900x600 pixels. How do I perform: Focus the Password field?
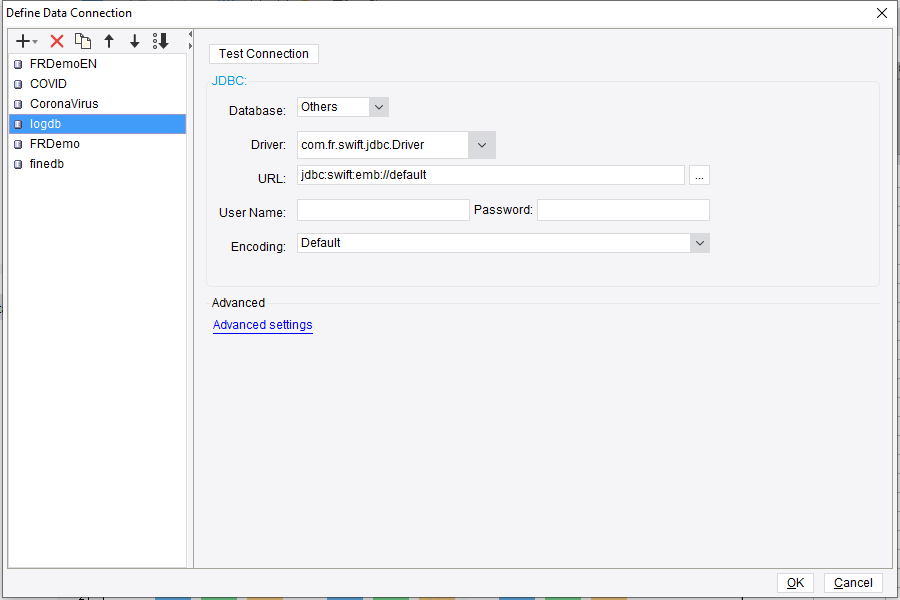tap(623, 210)
